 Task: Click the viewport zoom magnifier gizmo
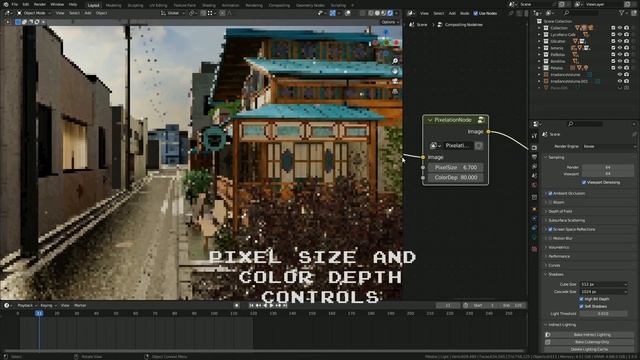pyautogui.click(x=395, y=61)
